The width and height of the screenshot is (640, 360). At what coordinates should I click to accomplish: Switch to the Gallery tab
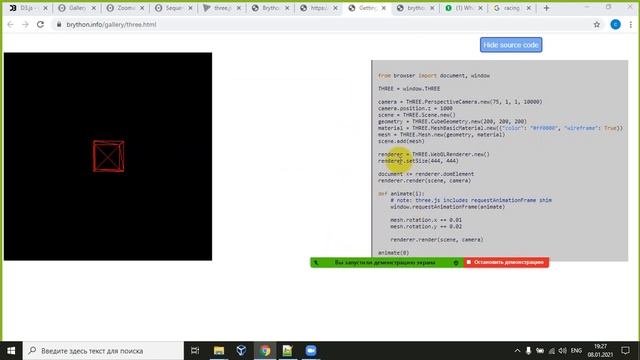pos(77,8)
